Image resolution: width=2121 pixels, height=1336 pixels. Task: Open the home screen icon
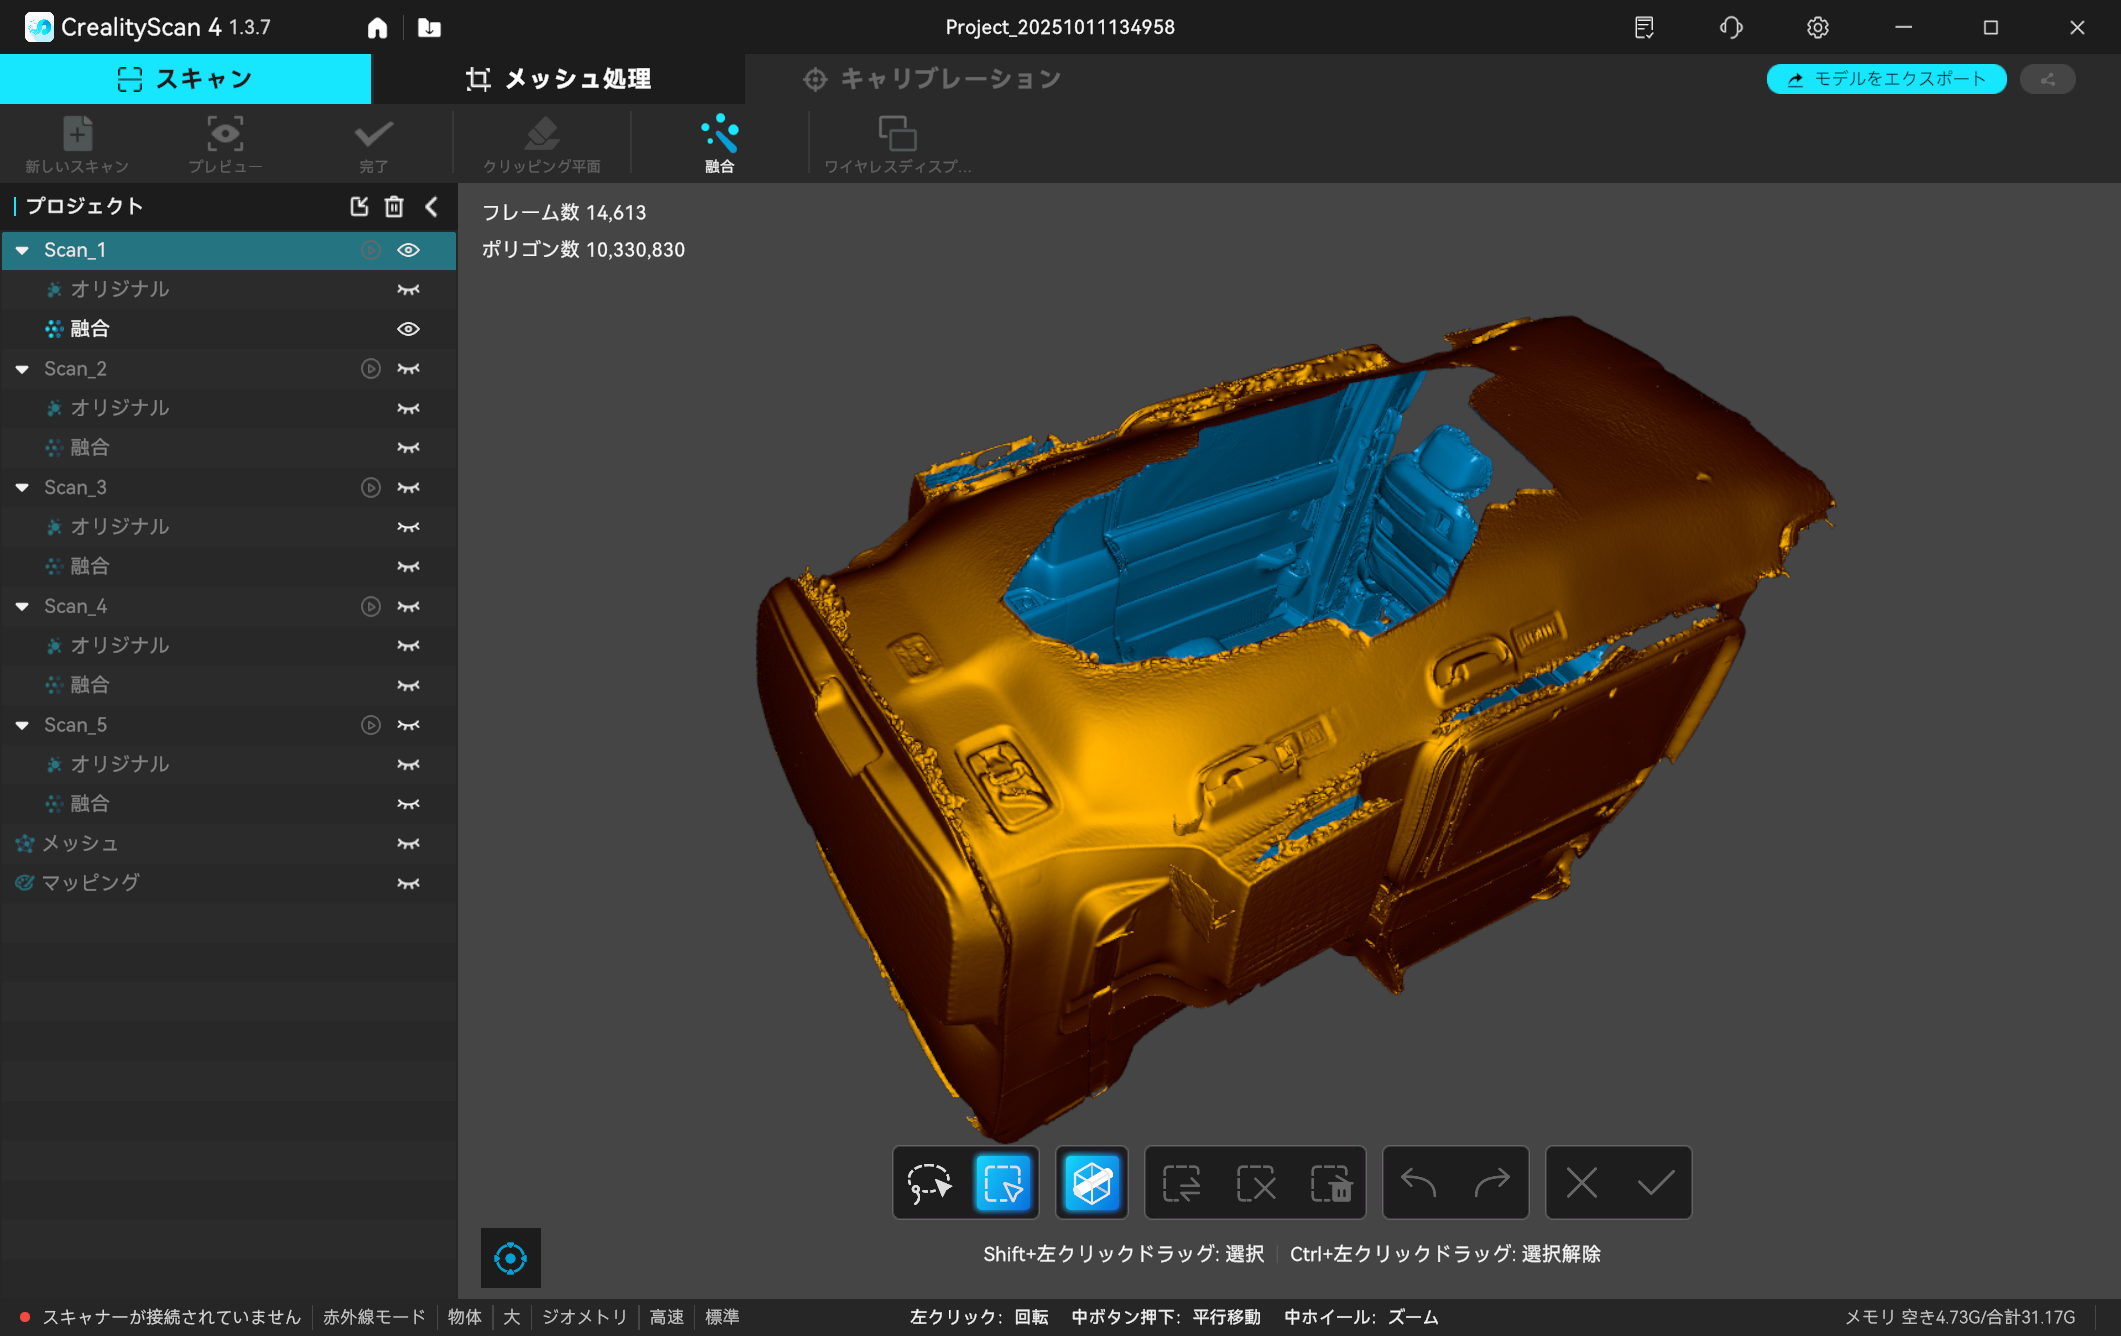click(x=377, y=28)
